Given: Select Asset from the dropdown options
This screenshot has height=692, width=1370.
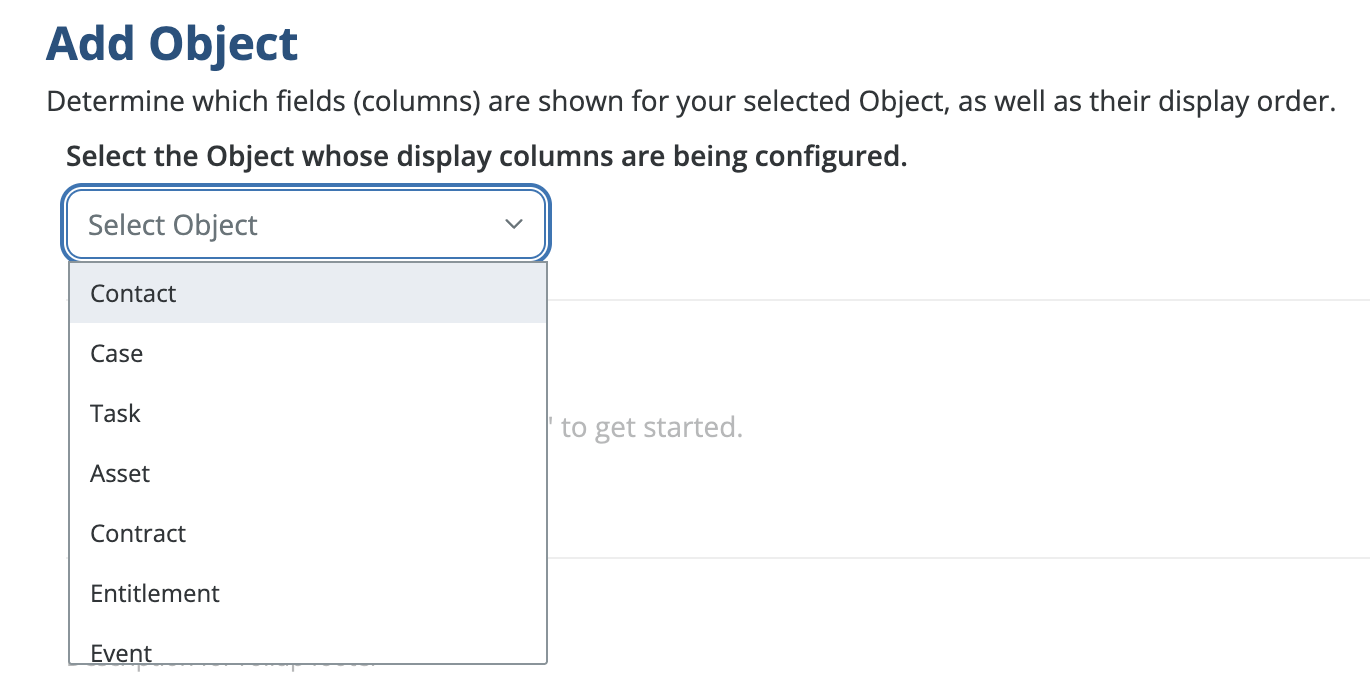Looking at the screenshot, I should [120, 473].
